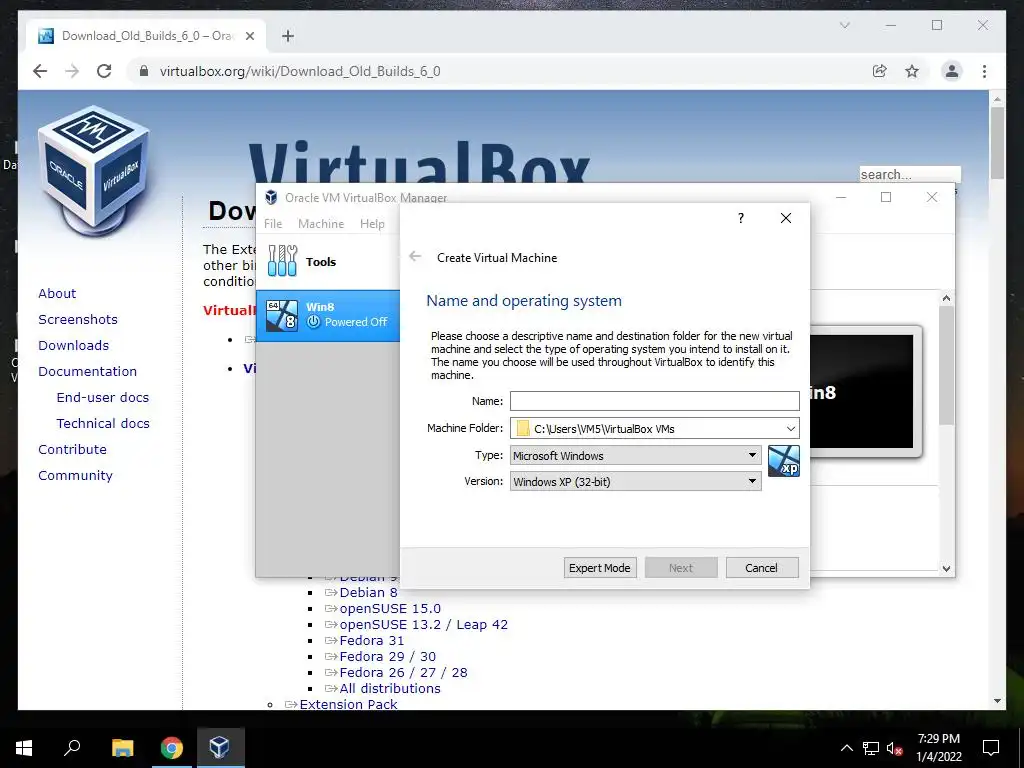Select the Download_Old_Builds_6_0 browser tab

click(146, 36)
